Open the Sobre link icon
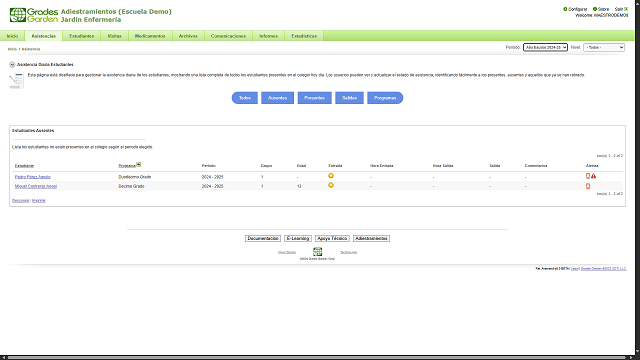The width and height of the screenshot is (640, 360). coord(595,9)
